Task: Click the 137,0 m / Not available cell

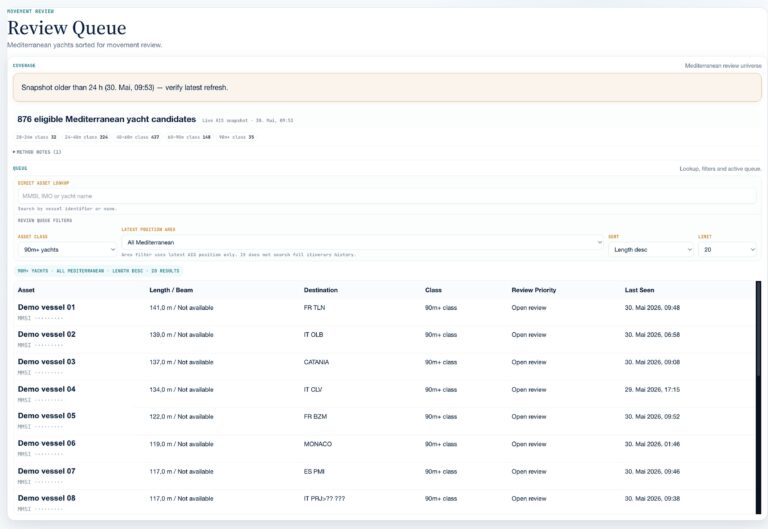Action: (181, 362)
